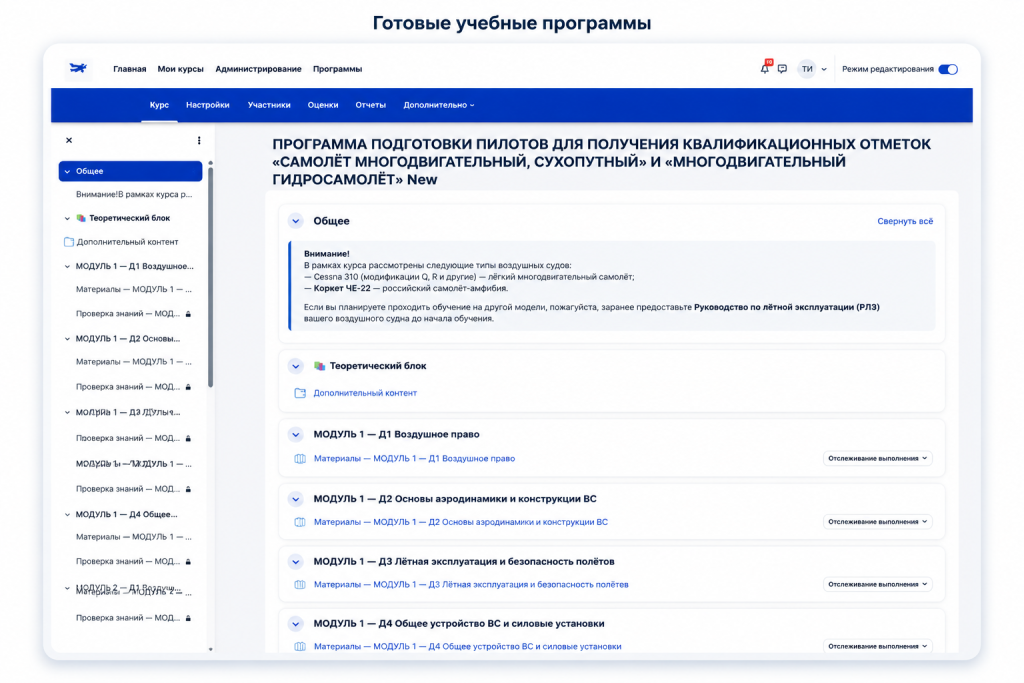Open notifications bell icon
1024x683 pixels.
(765, 69)
